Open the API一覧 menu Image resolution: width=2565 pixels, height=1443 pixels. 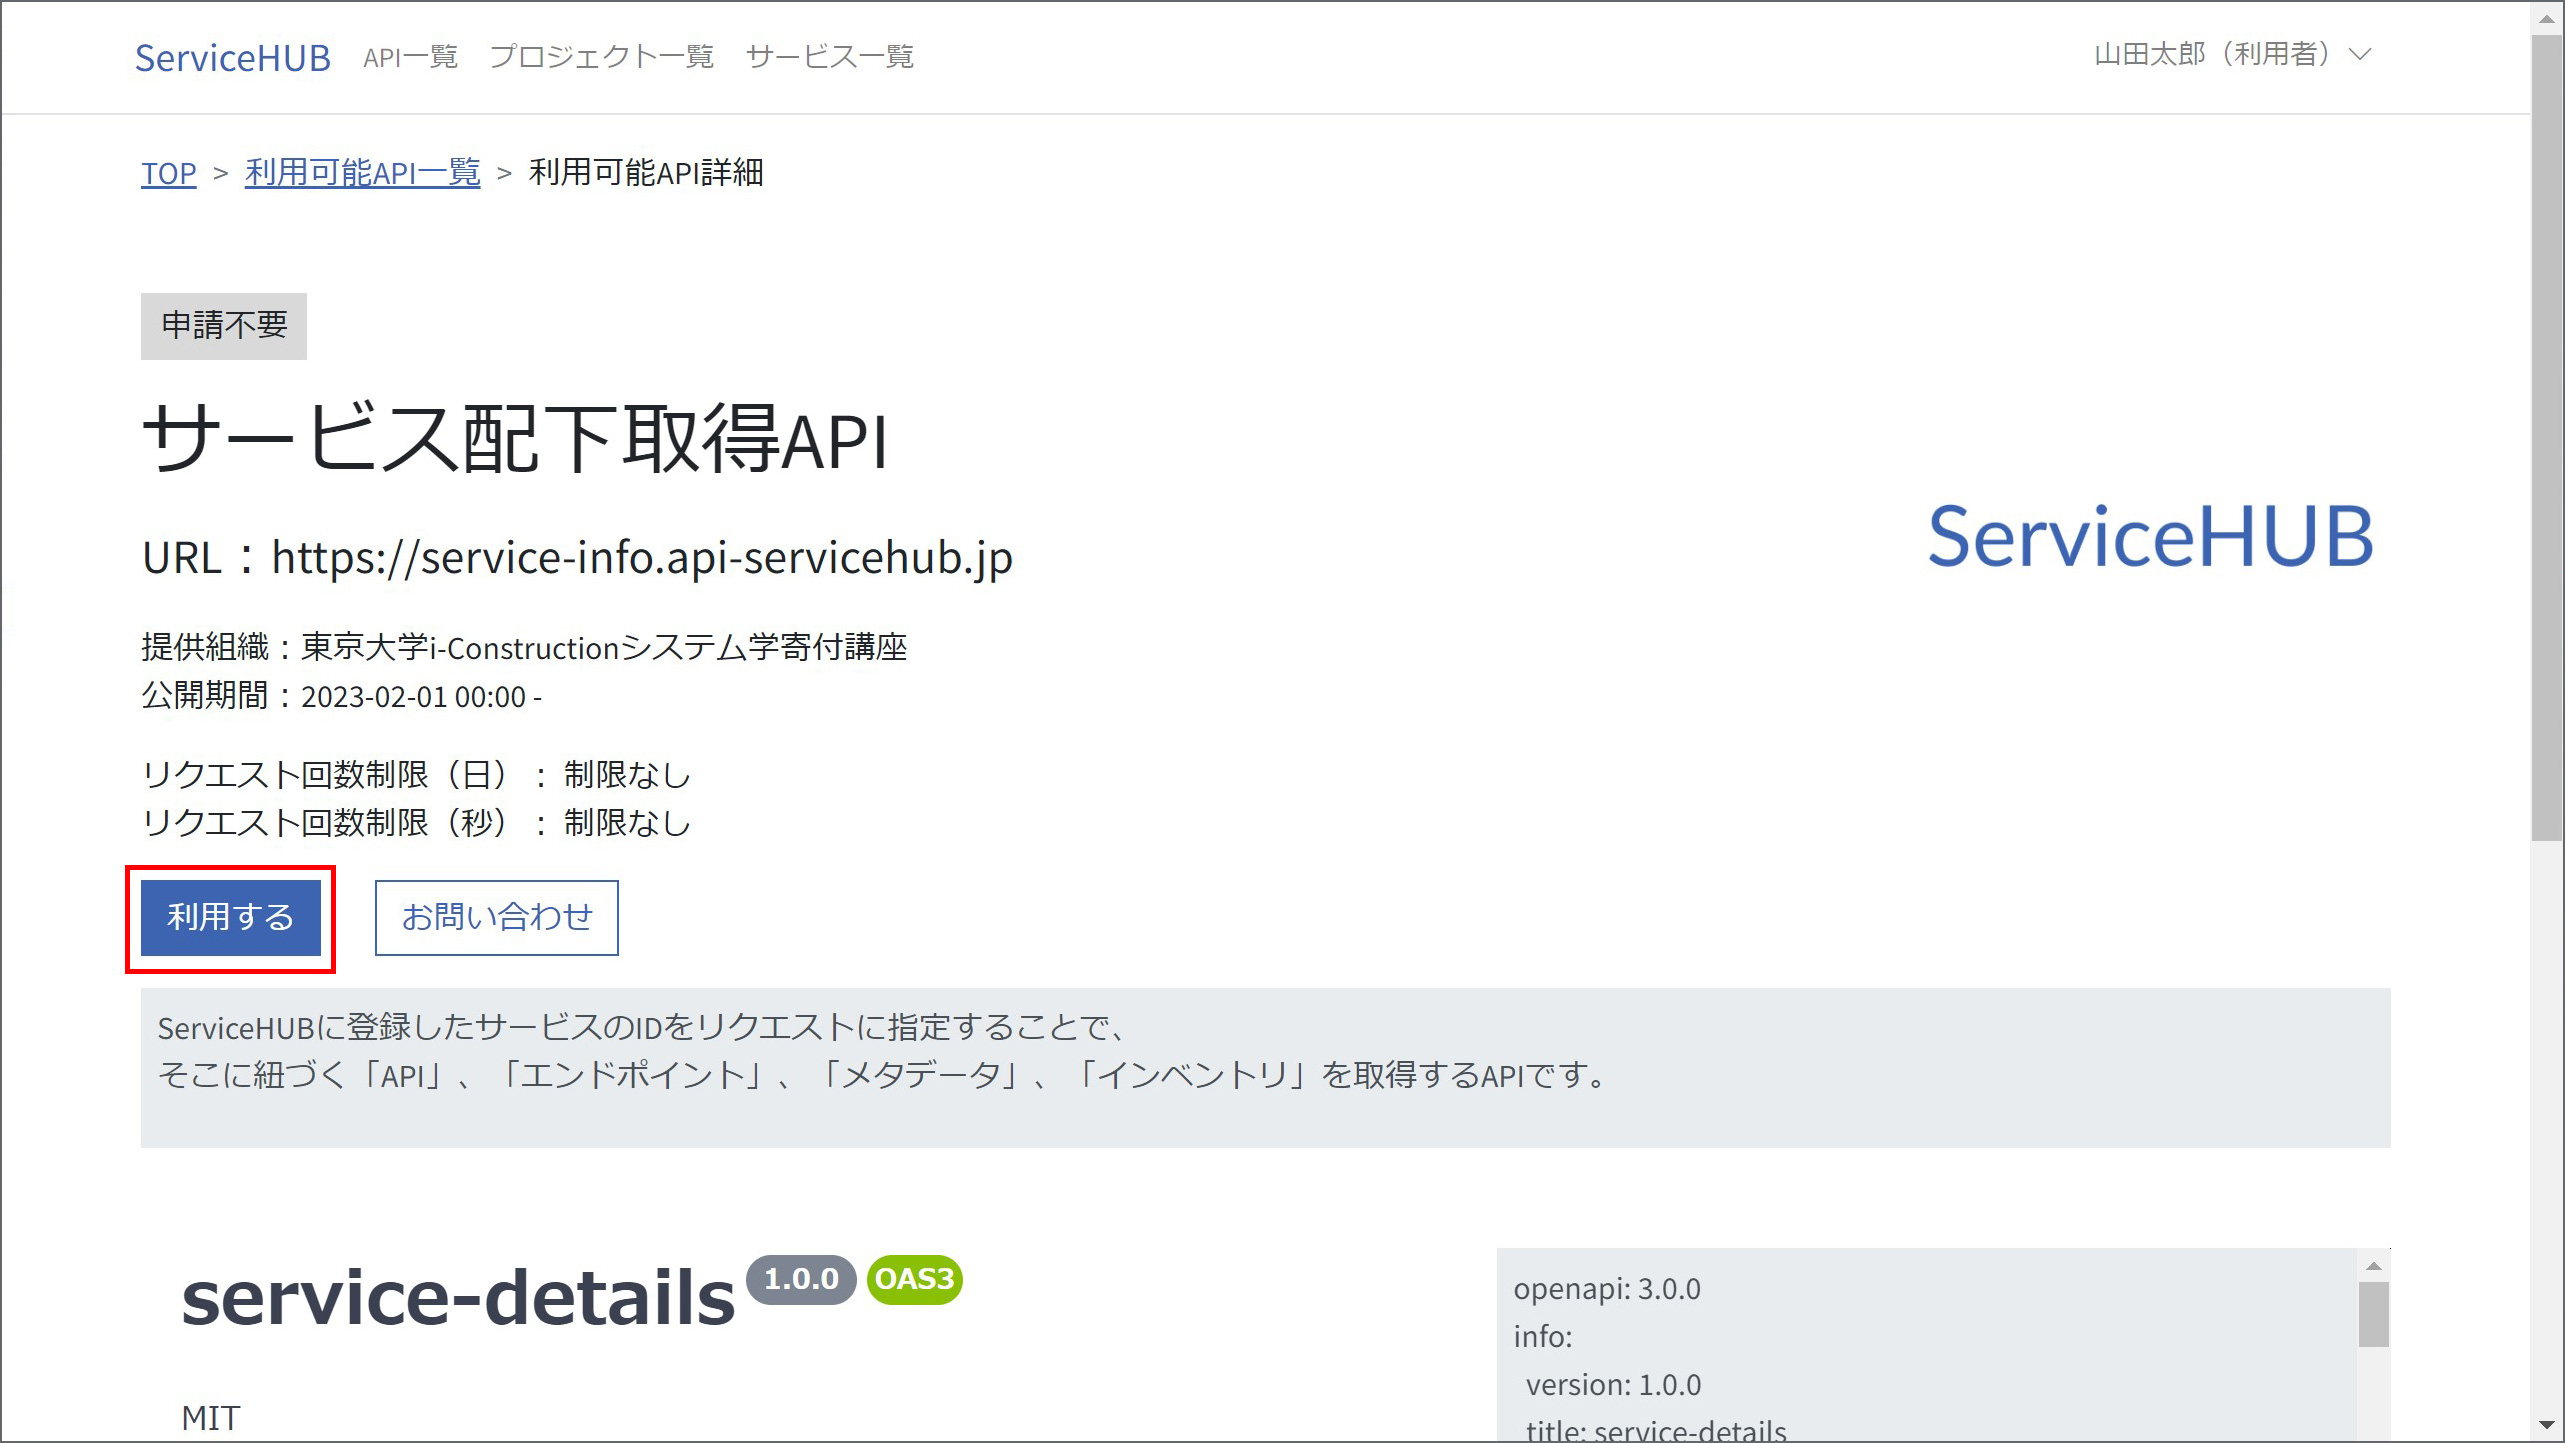(x=410, y=57)
